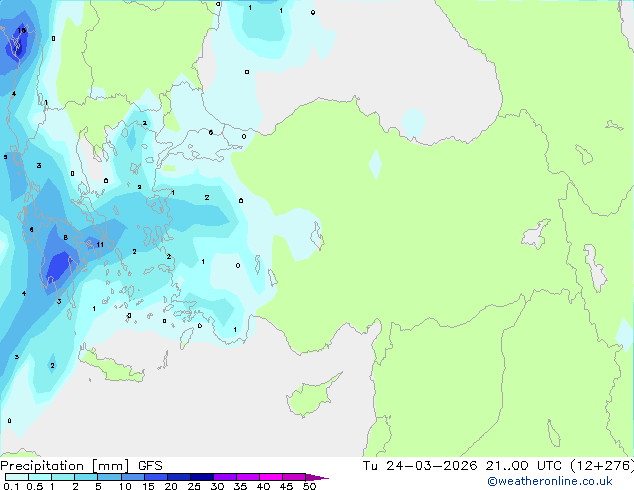Click the 'Precipitation [mm] GFS' title text
The image size is (634, 490).
pos(81,466)
